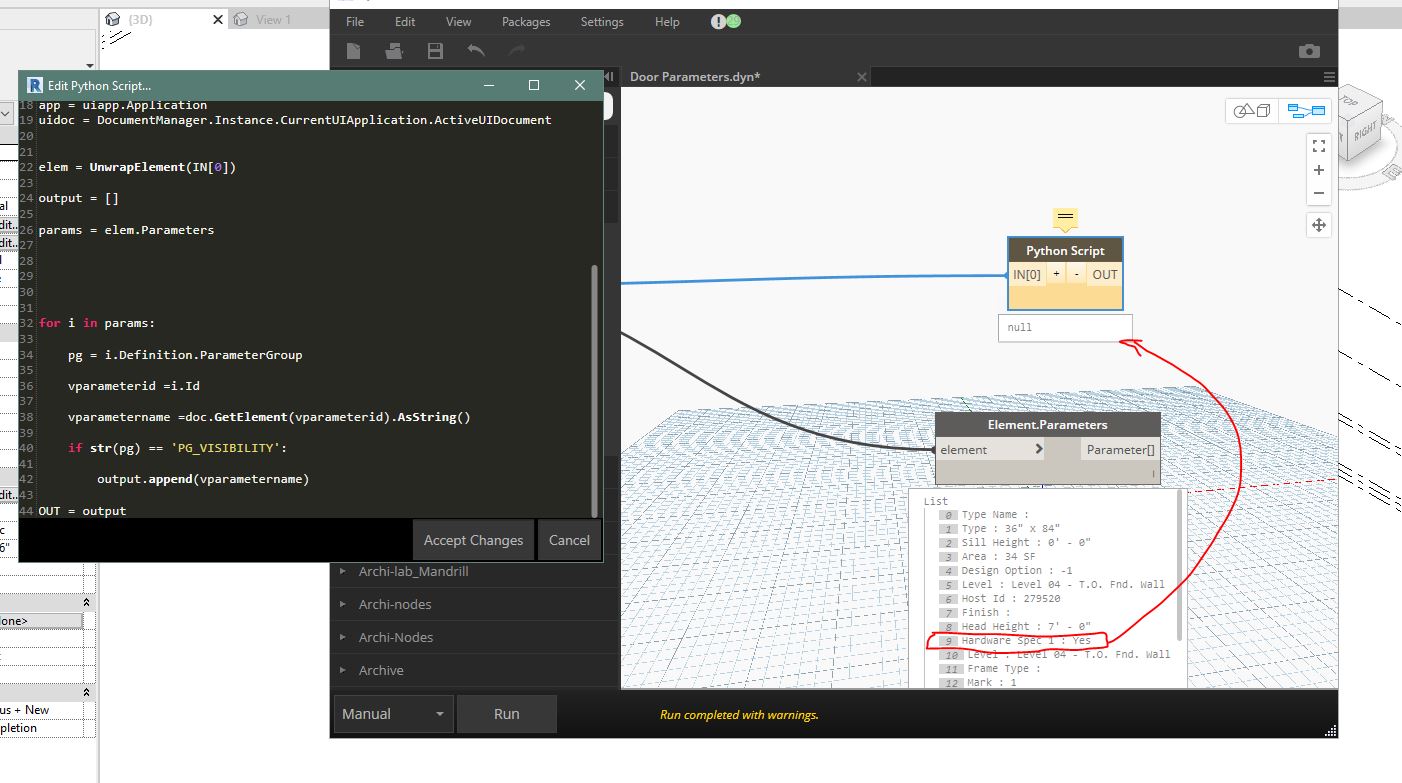
Task: Accept changes in Python script editor
Action: [473, 540]
